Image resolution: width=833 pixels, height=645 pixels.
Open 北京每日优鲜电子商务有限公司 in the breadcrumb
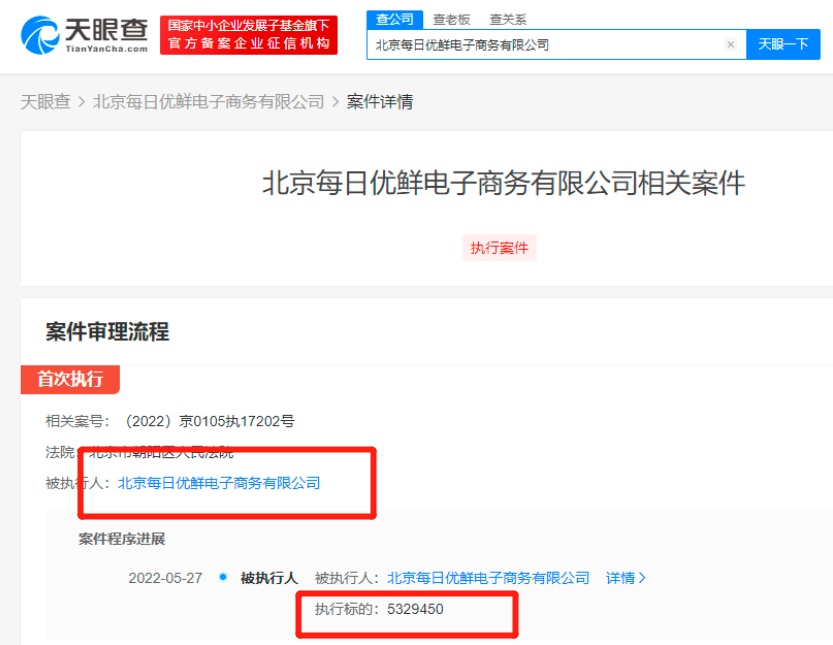pos(208,101)
